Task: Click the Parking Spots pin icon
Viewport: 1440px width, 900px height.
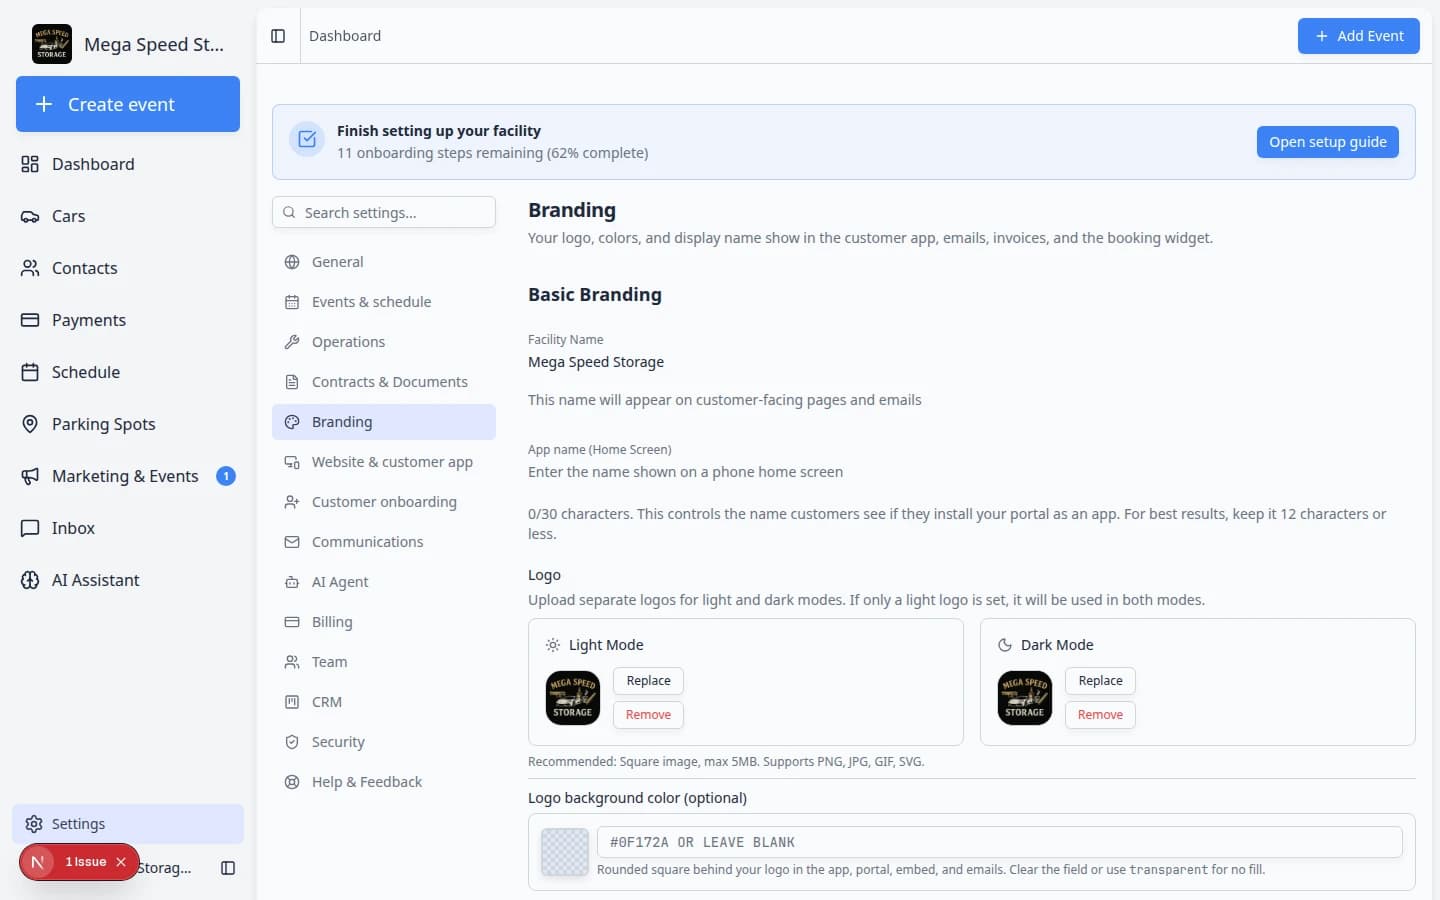Action: point(30,424)
